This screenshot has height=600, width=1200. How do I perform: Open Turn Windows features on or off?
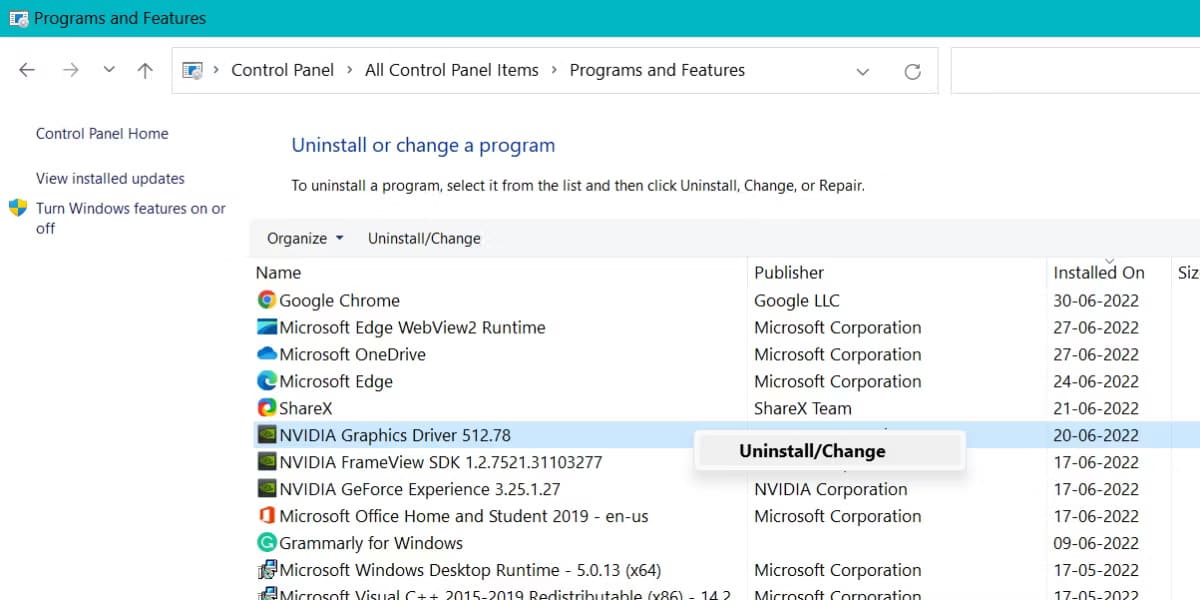(x=131, y=218)
